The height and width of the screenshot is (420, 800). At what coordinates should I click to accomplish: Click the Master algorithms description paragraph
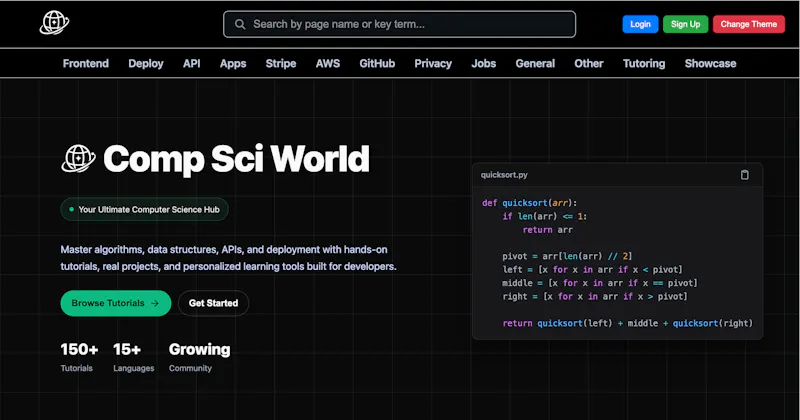(x=228, y=258)
